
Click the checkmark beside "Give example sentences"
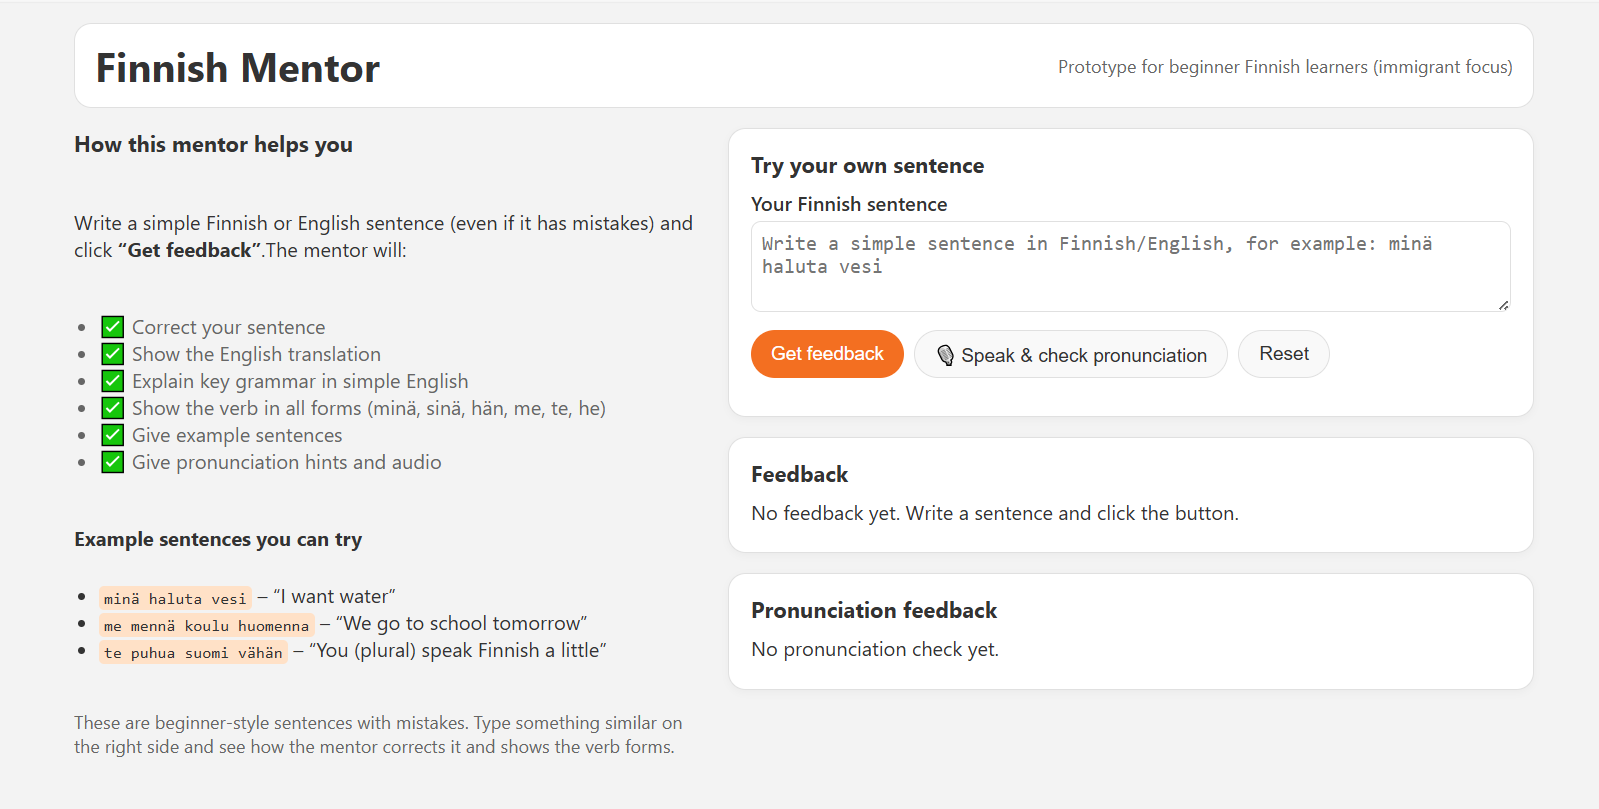click(x=111, y=434)
